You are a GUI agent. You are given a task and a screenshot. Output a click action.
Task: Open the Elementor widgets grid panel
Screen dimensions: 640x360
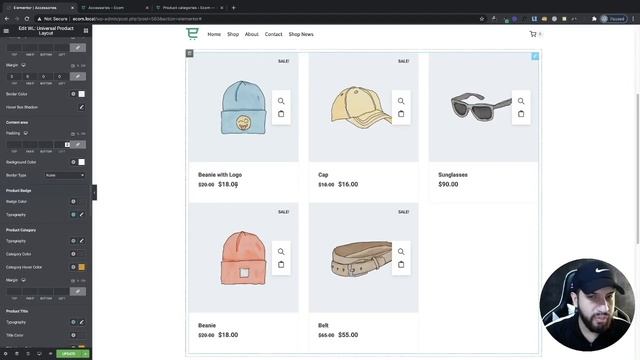[86, 31]
